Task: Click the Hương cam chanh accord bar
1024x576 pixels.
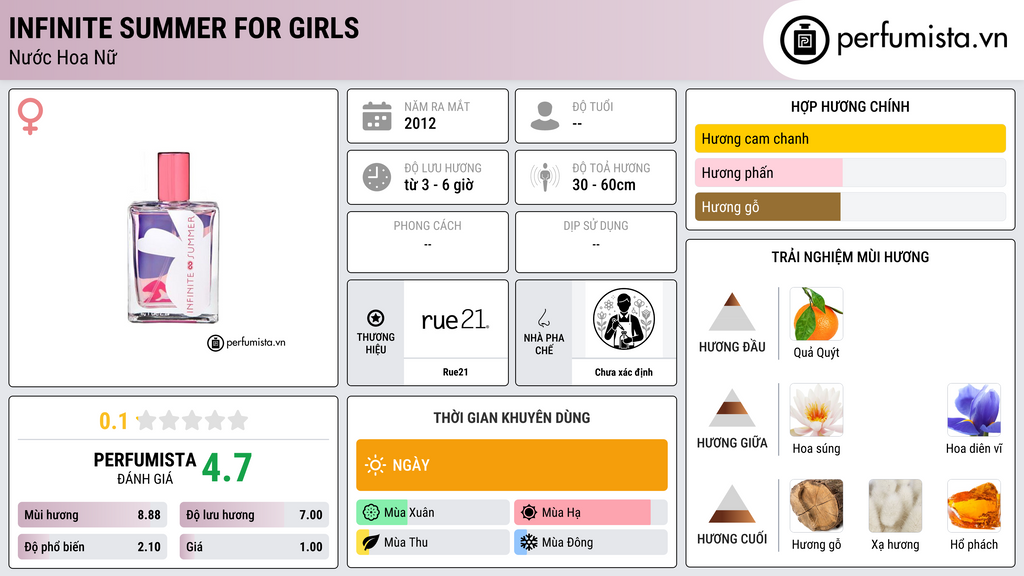Action: pos(850,138)
